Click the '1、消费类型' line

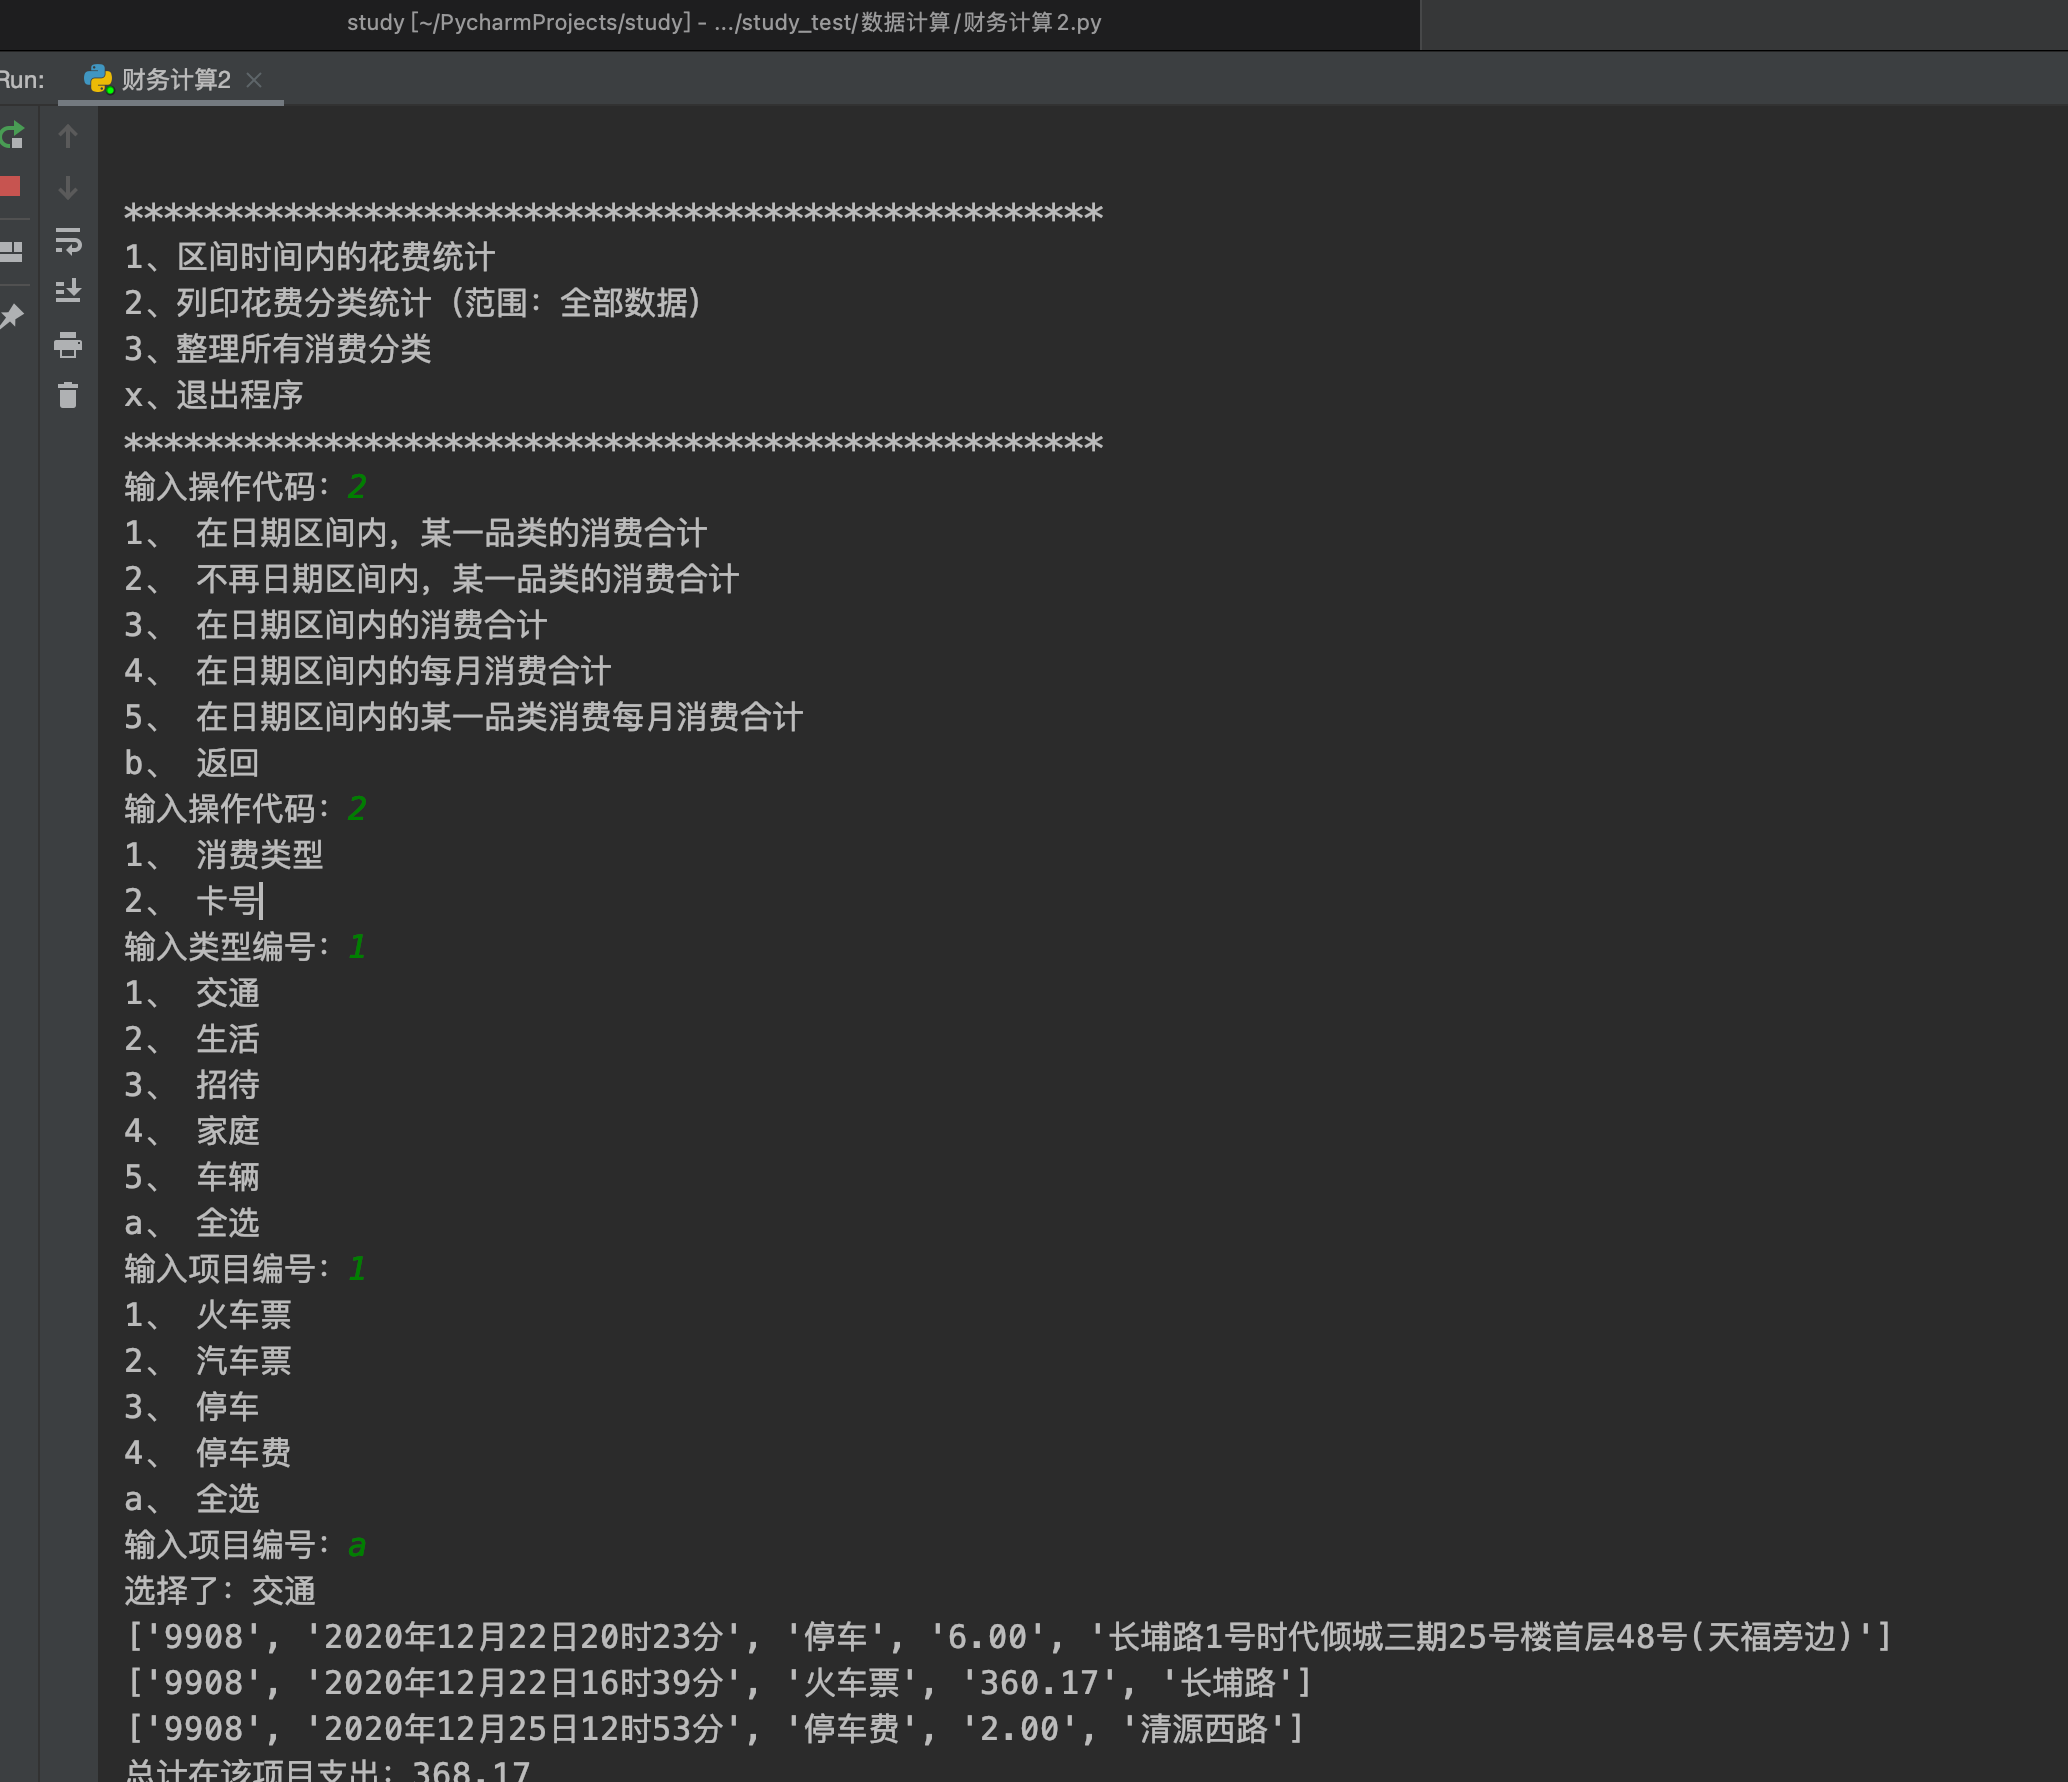pos(223,855)
